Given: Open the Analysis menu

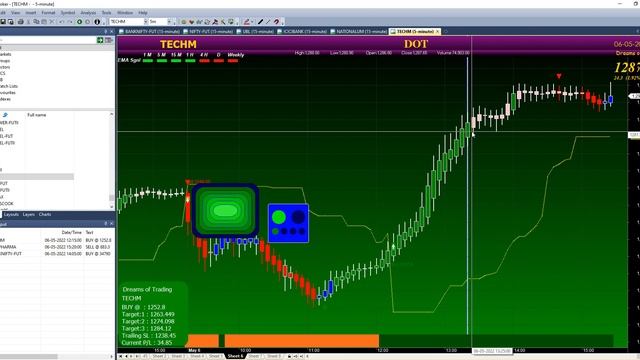Looking at the screenshot, I should (x=88, y=13).
